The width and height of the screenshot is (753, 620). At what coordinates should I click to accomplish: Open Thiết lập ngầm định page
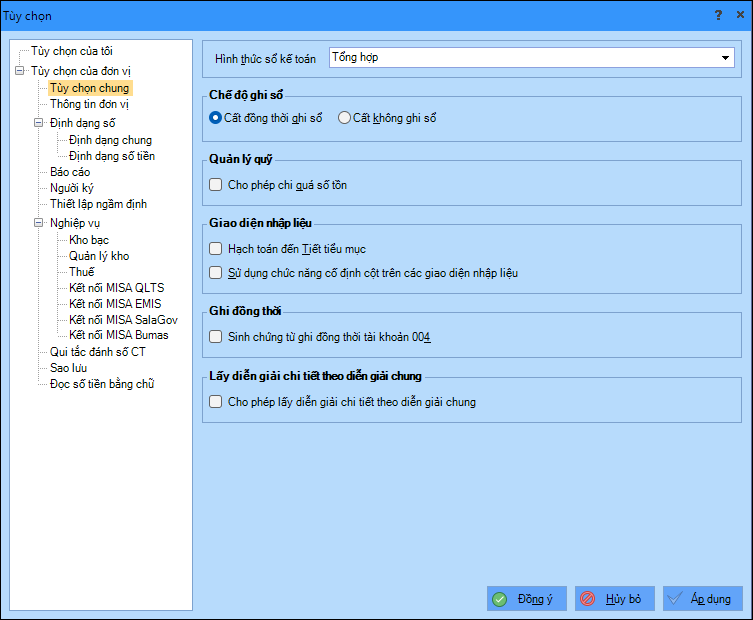98,204
